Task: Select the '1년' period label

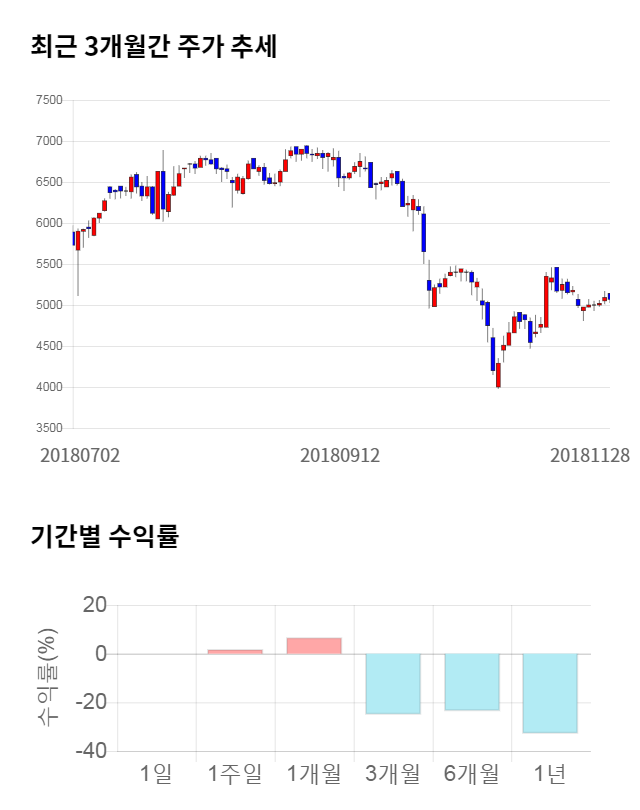Action: click(550, 773)
